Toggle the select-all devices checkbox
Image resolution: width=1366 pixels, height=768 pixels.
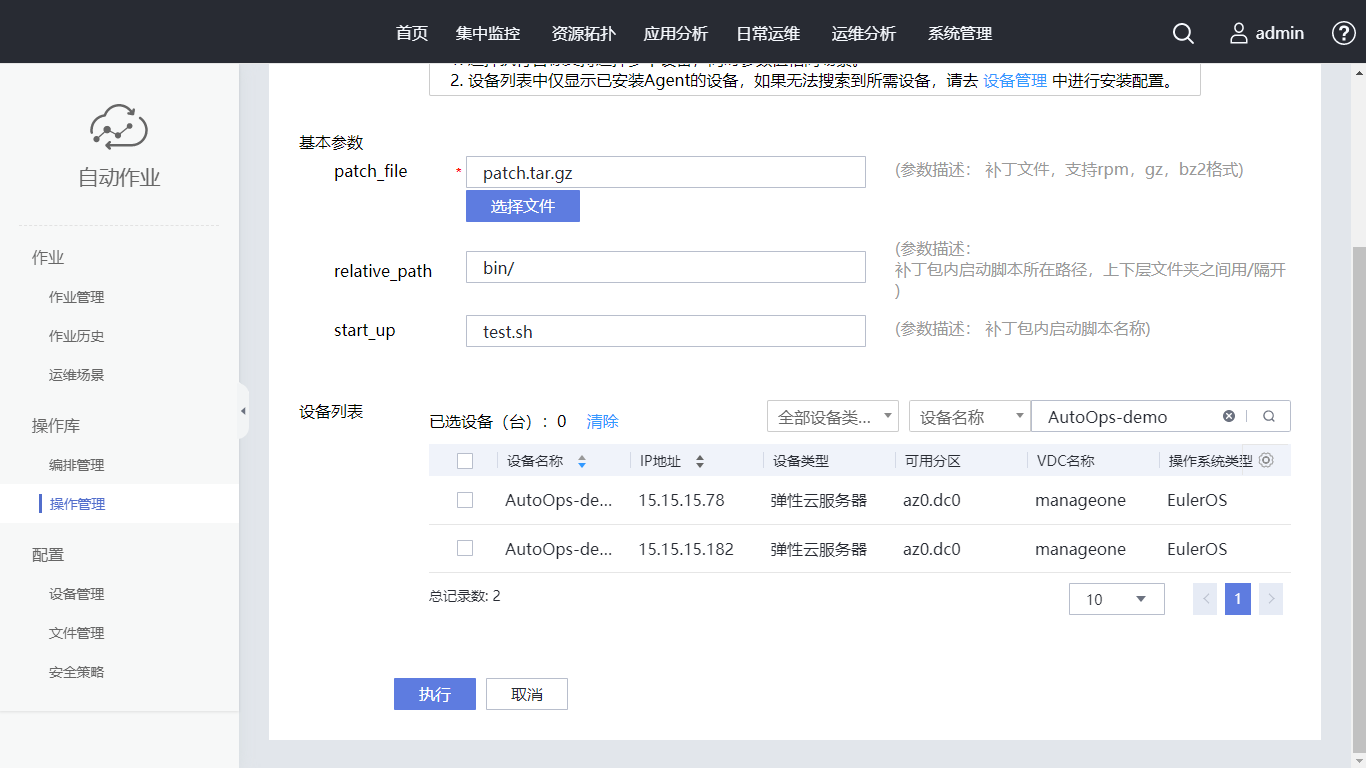pos(465,461)
